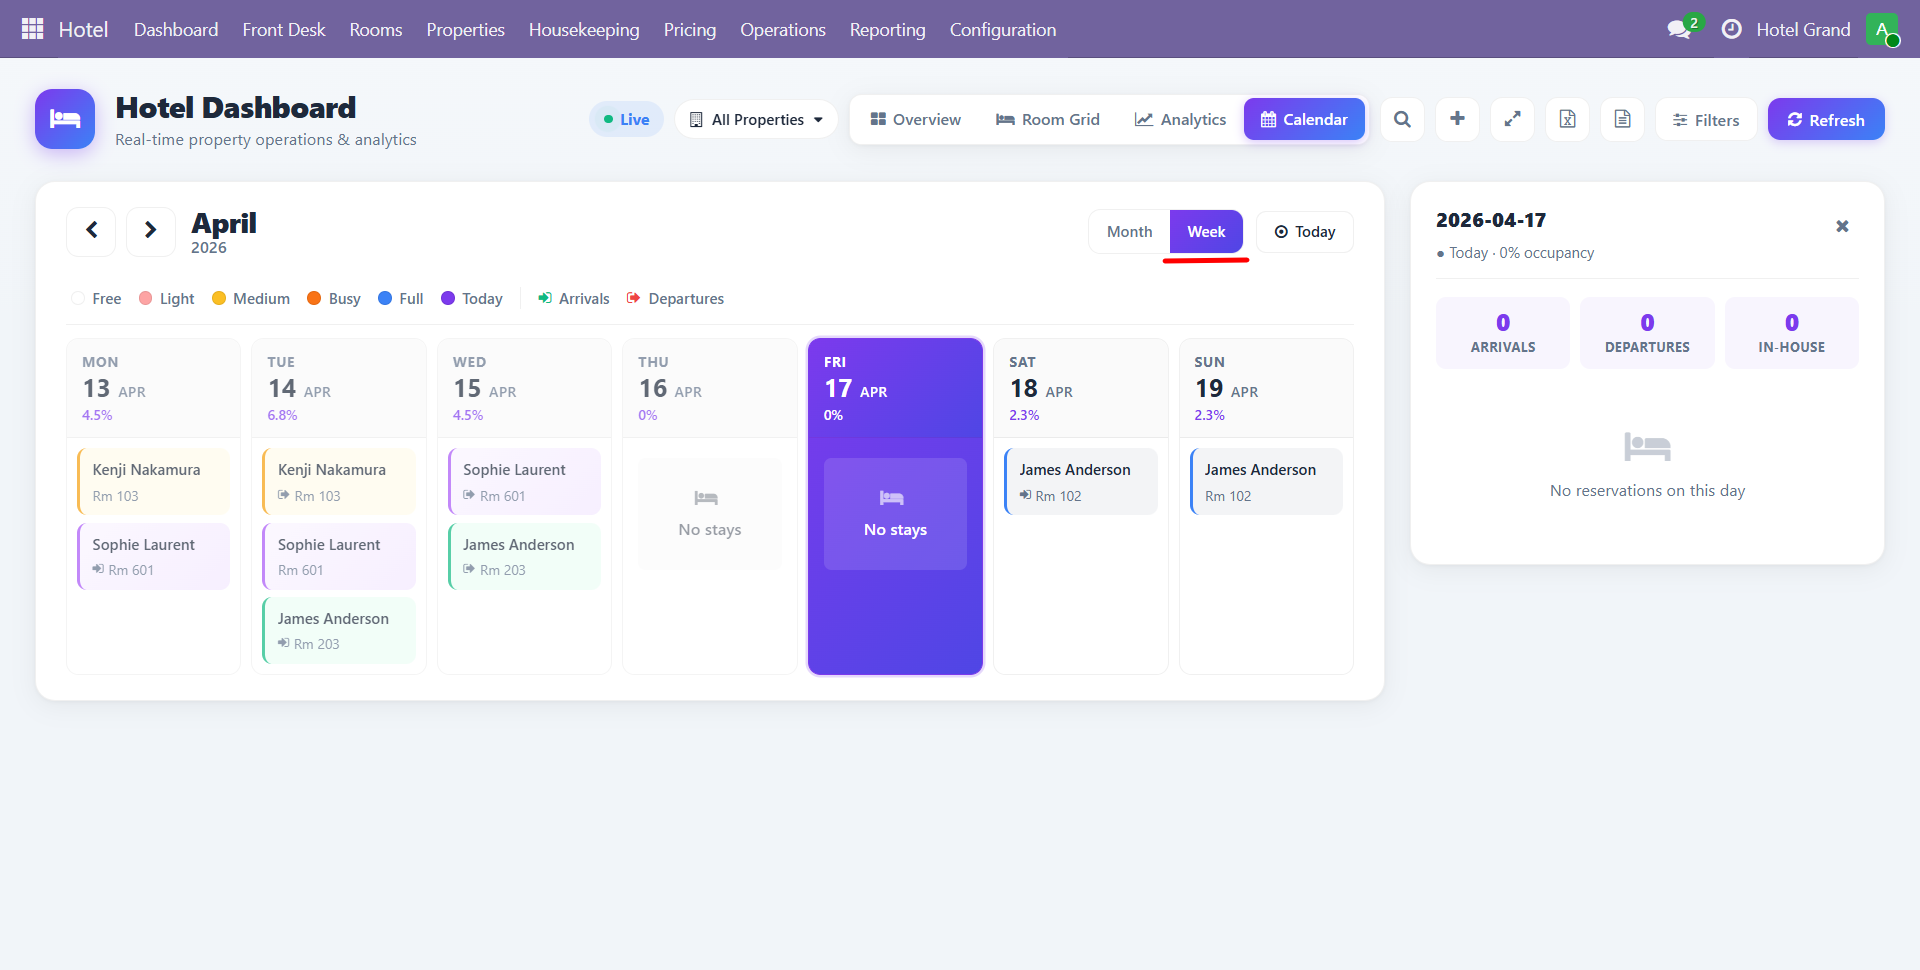Open the Housekeeping menu

[x=584, y=30]
